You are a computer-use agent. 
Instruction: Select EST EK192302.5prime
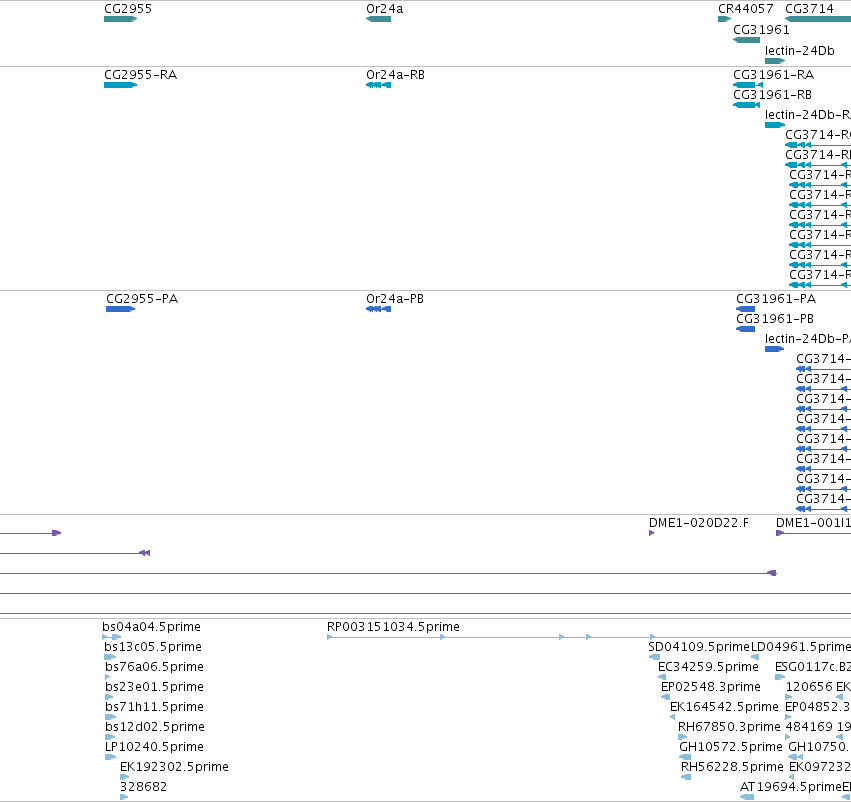click(174, 767)
